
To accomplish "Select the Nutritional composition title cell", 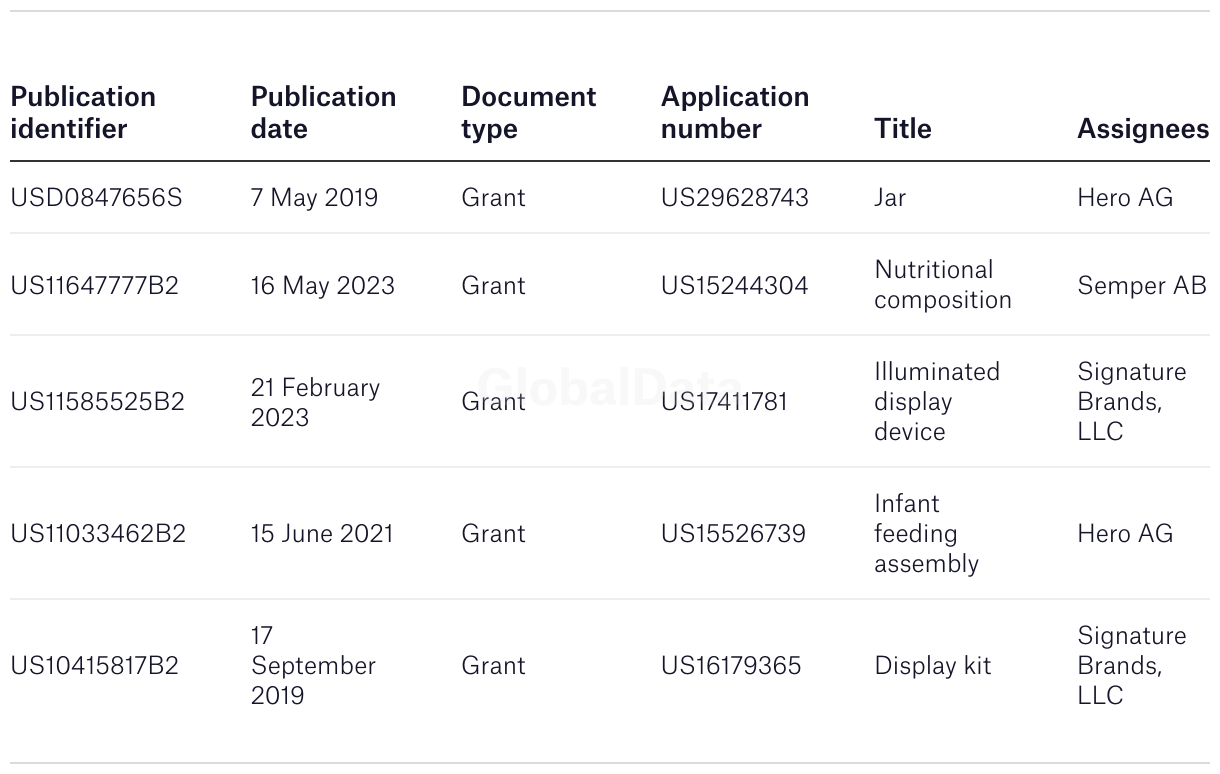I will 943,285.
